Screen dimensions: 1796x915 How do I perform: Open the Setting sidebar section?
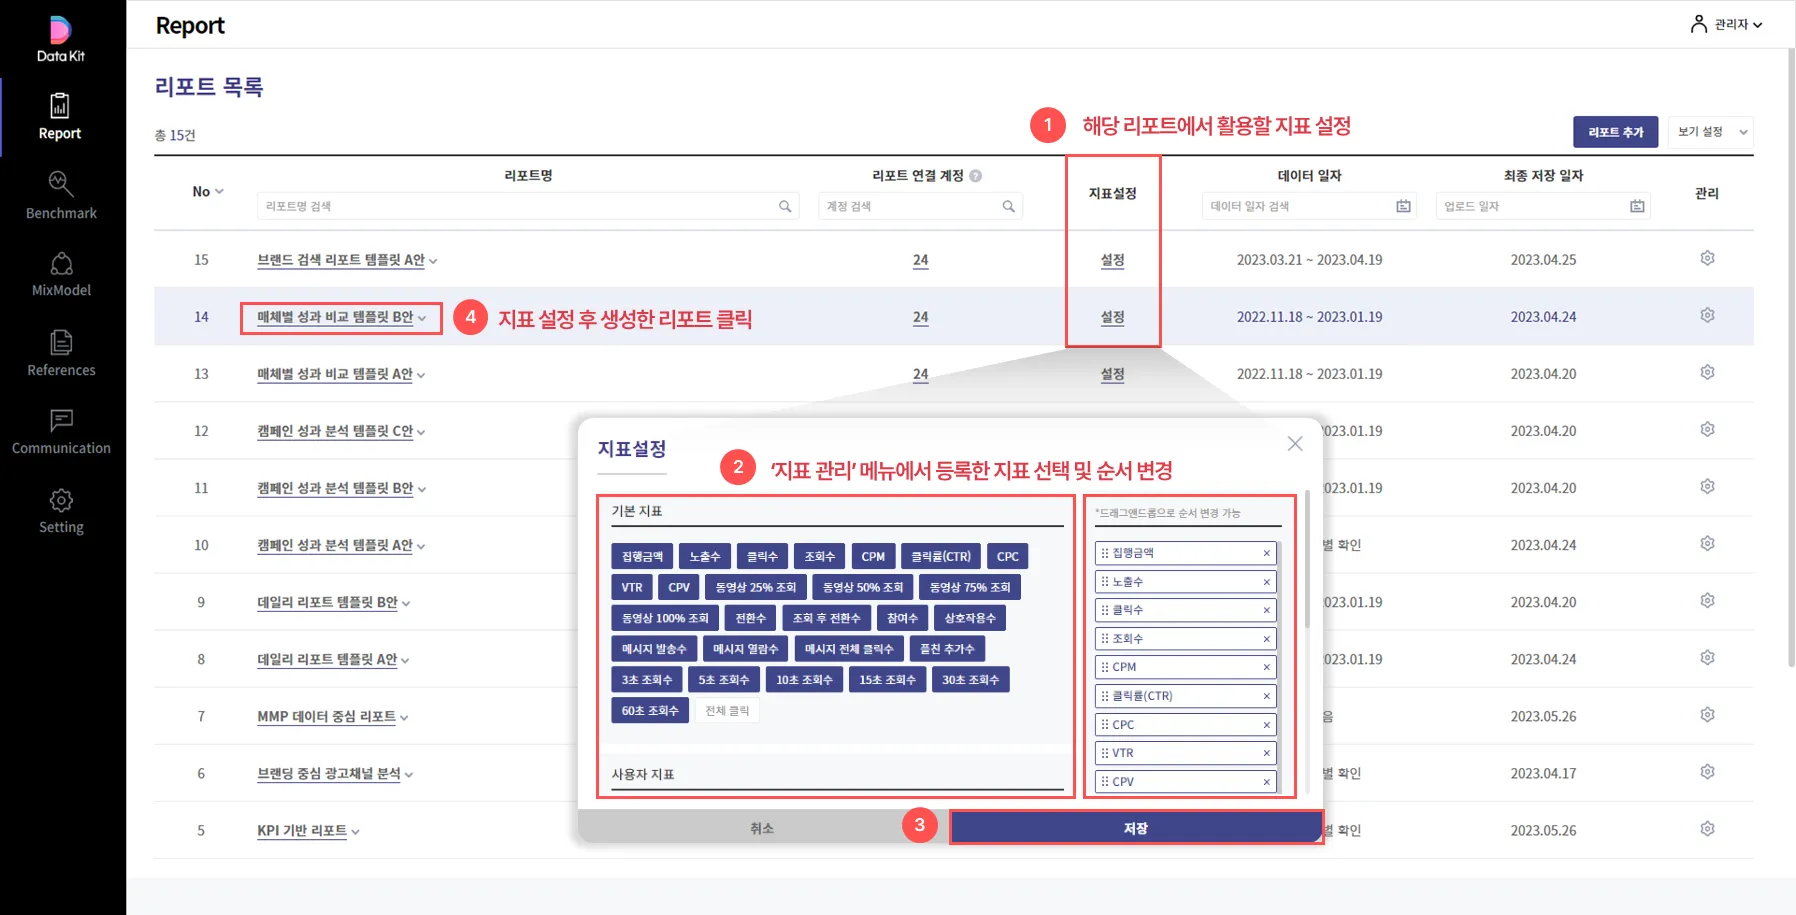(61, 511)
